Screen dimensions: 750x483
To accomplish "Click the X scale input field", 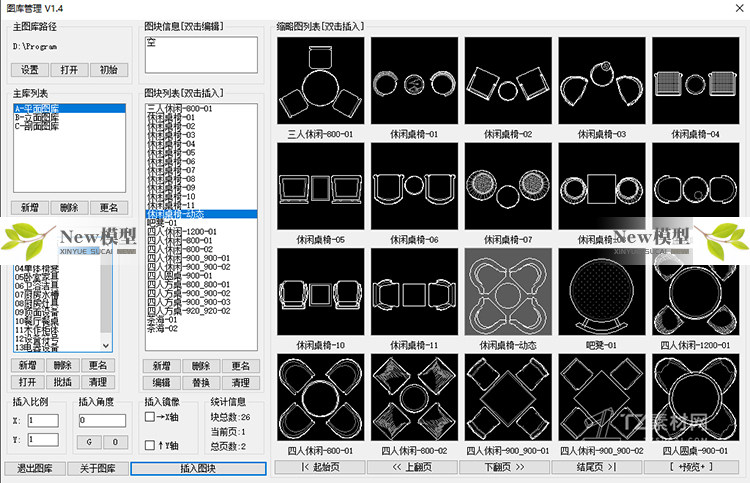I will (43, 420).
